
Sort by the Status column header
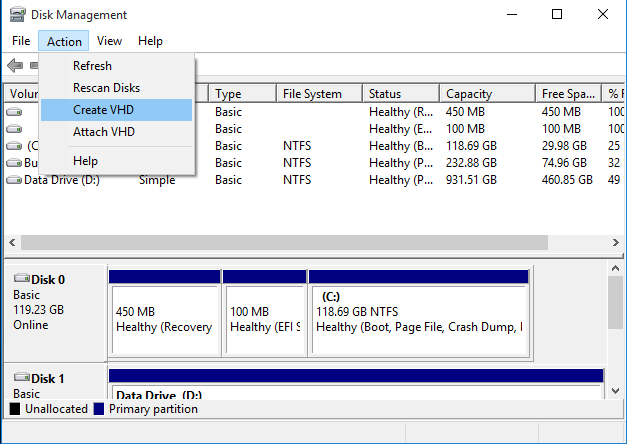pyautogui.click(x=401, y=94)
